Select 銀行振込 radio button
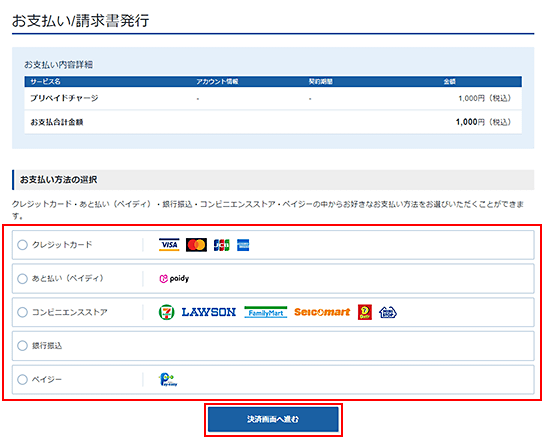Screen dimensions: 550x448 22,346
